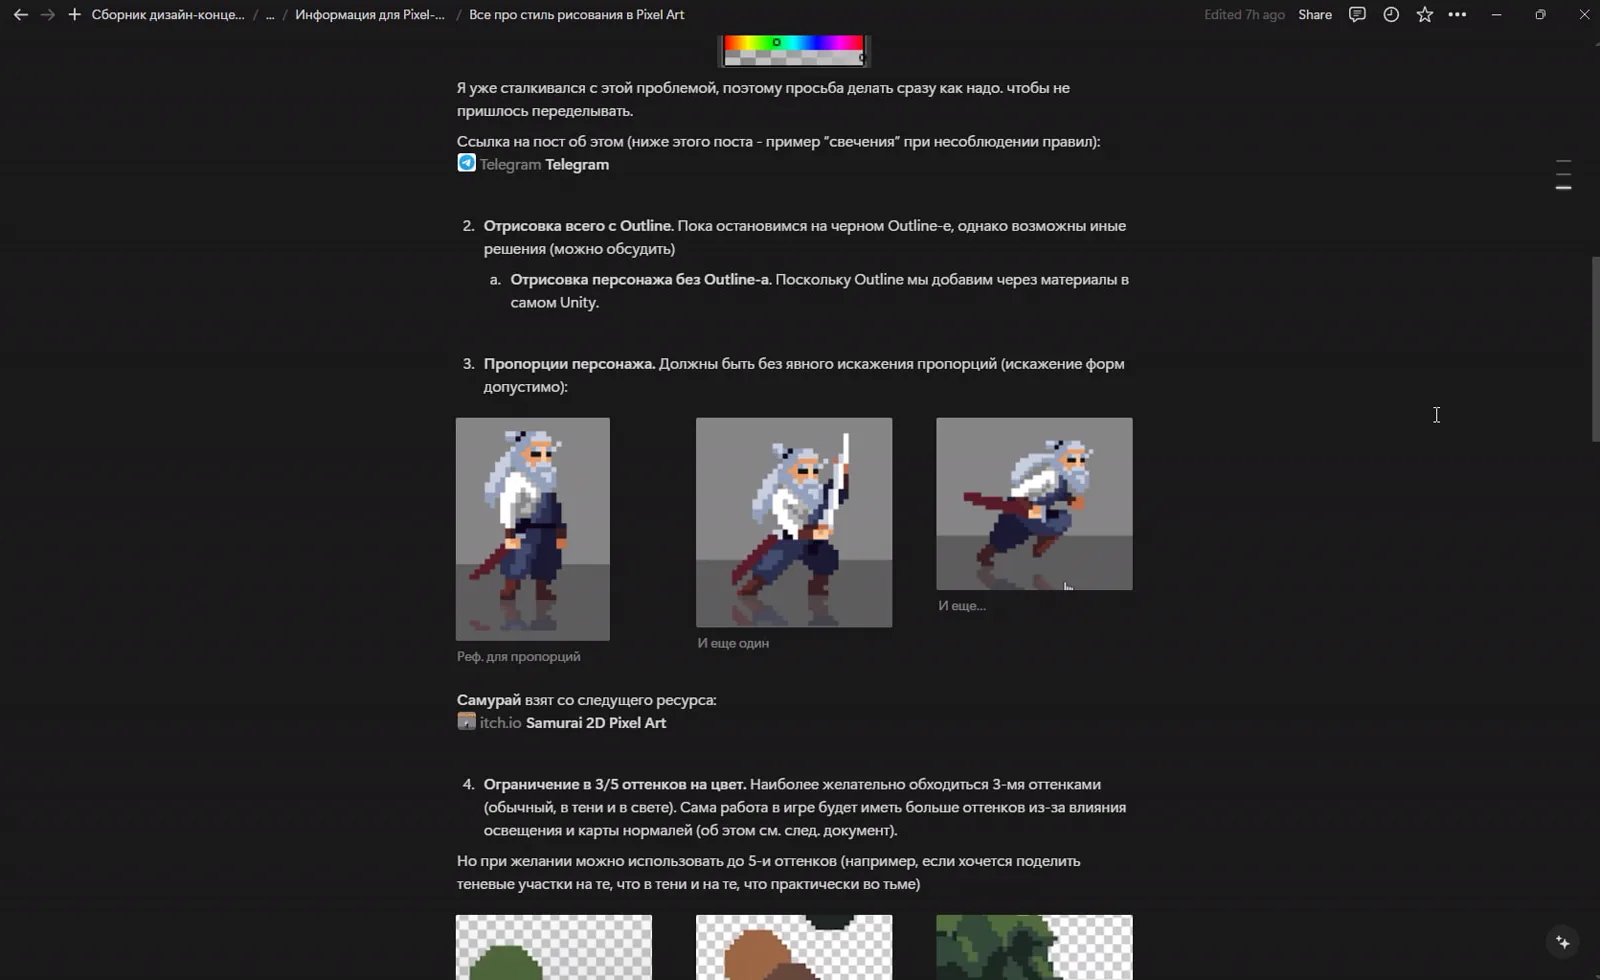Open the Share menu
This screenshot has height=980, width=1600.
pyautogui.click(x=1315, y=15)
